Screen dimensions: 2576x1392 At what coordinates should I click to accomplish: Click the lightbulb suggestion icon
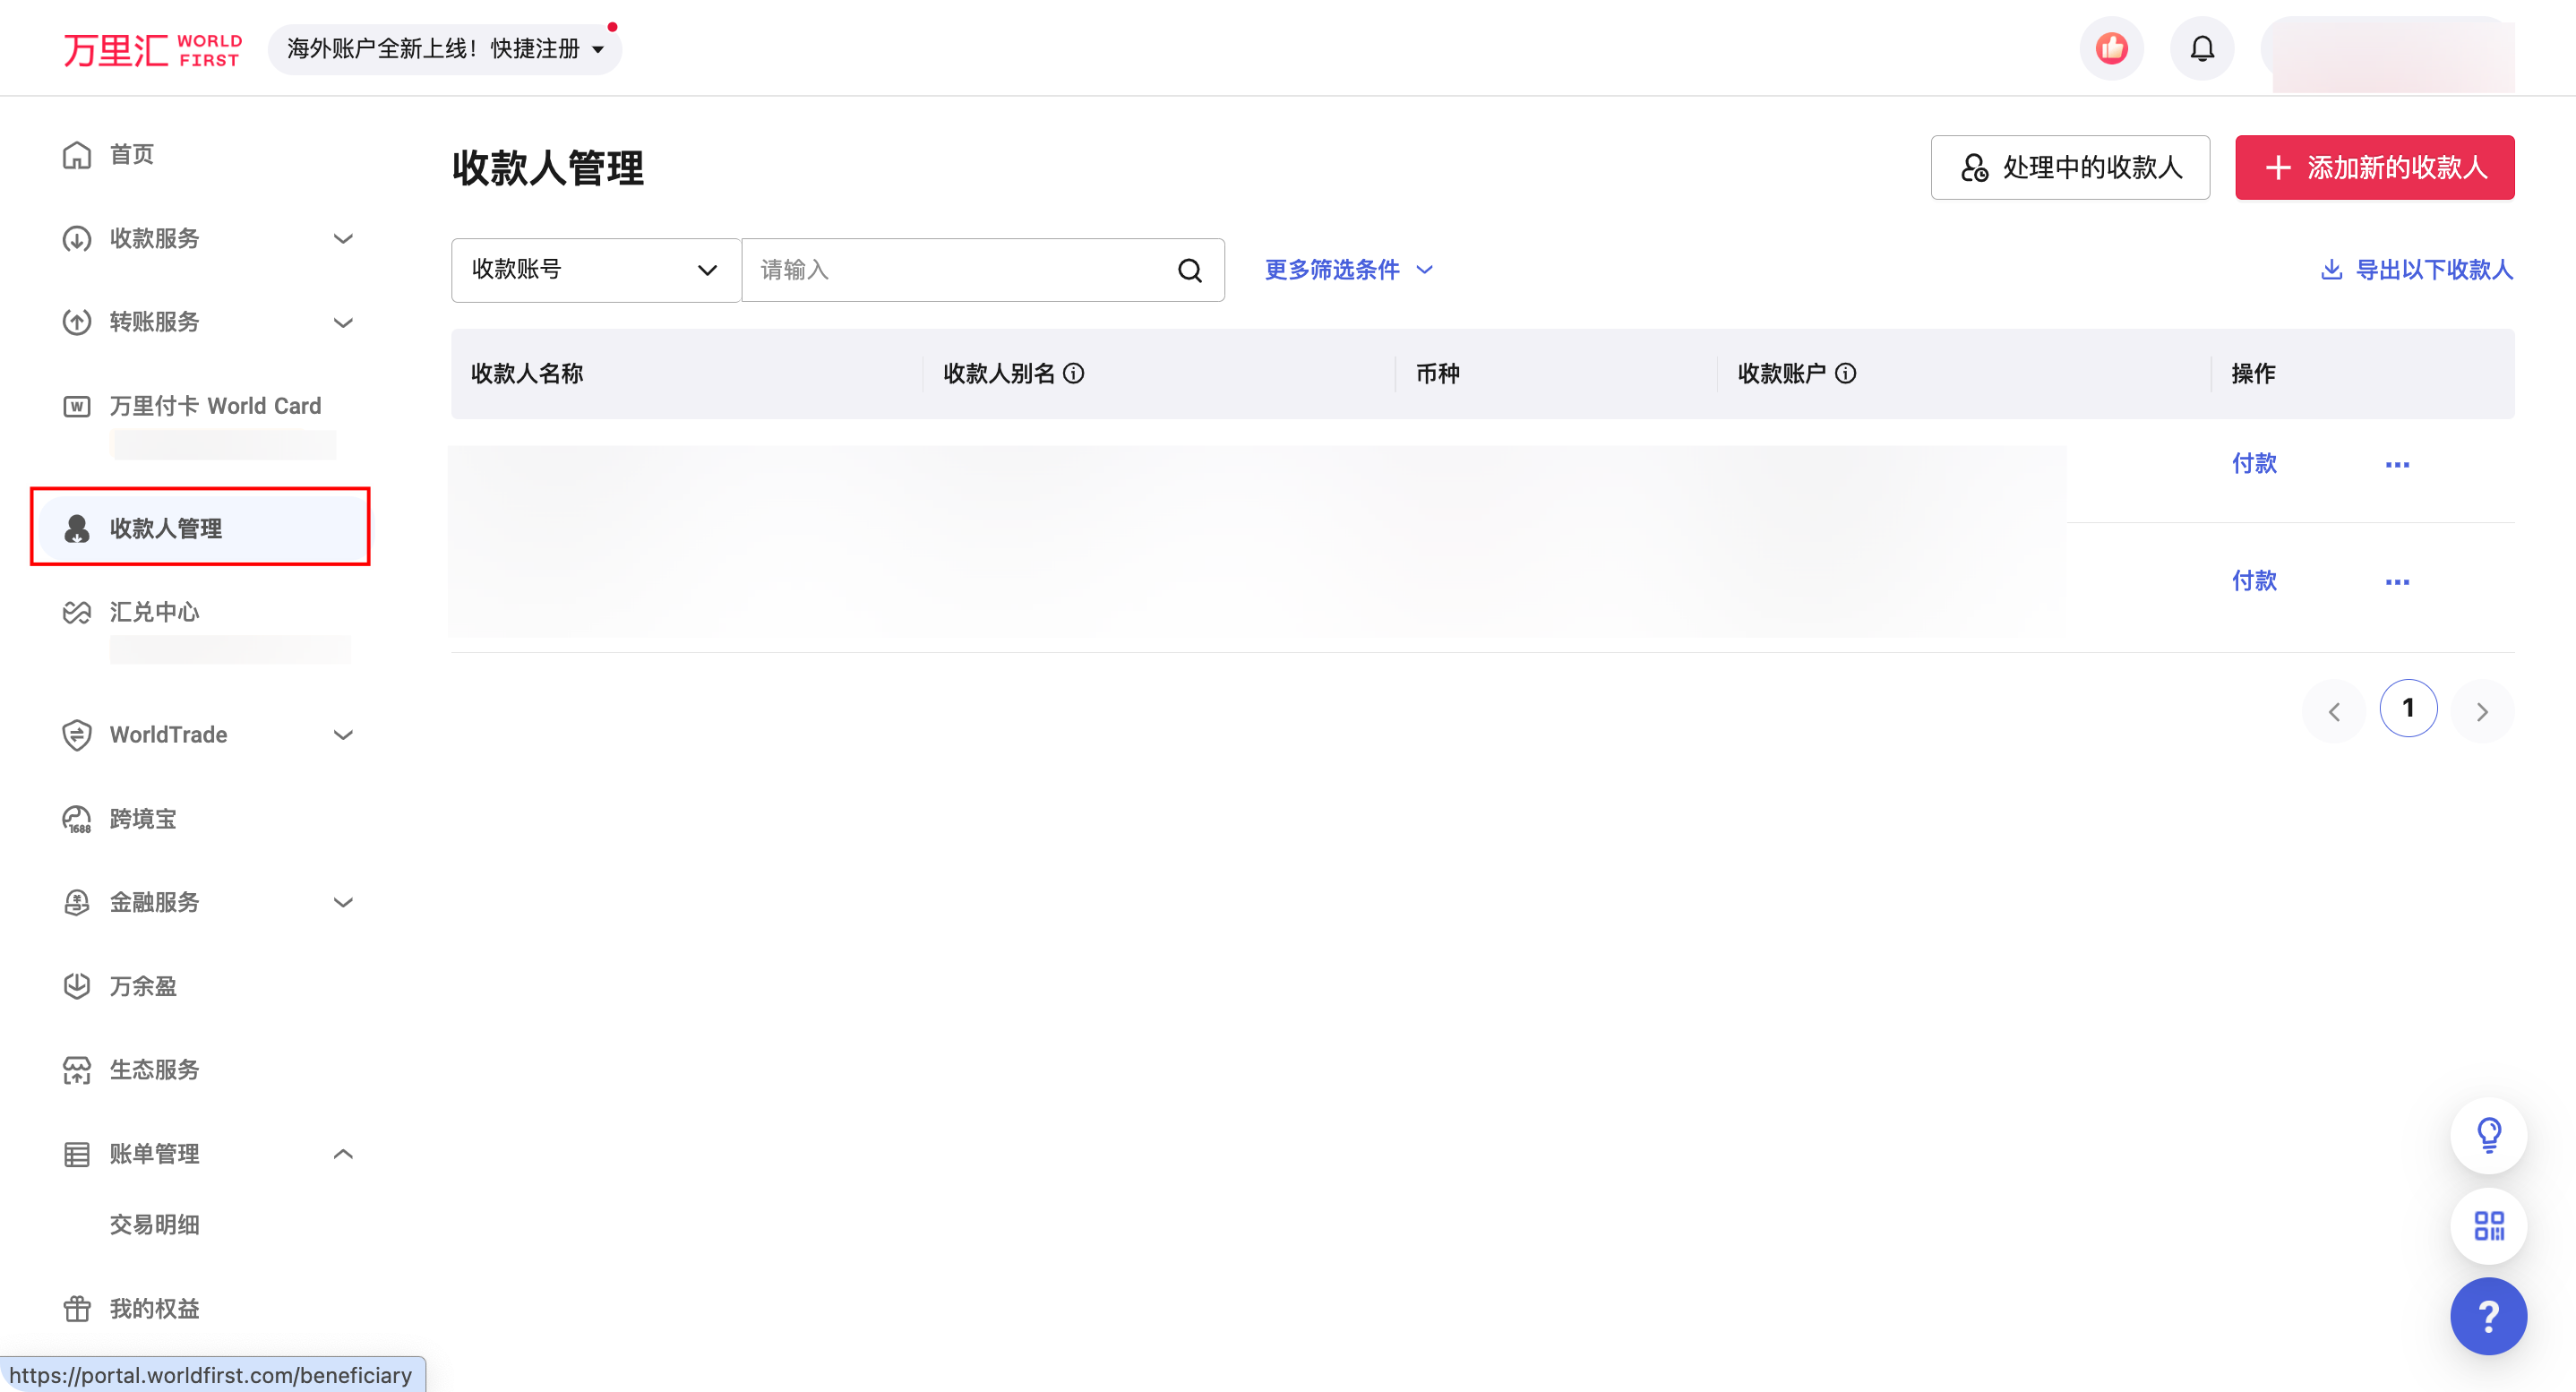point(2489,1135)
